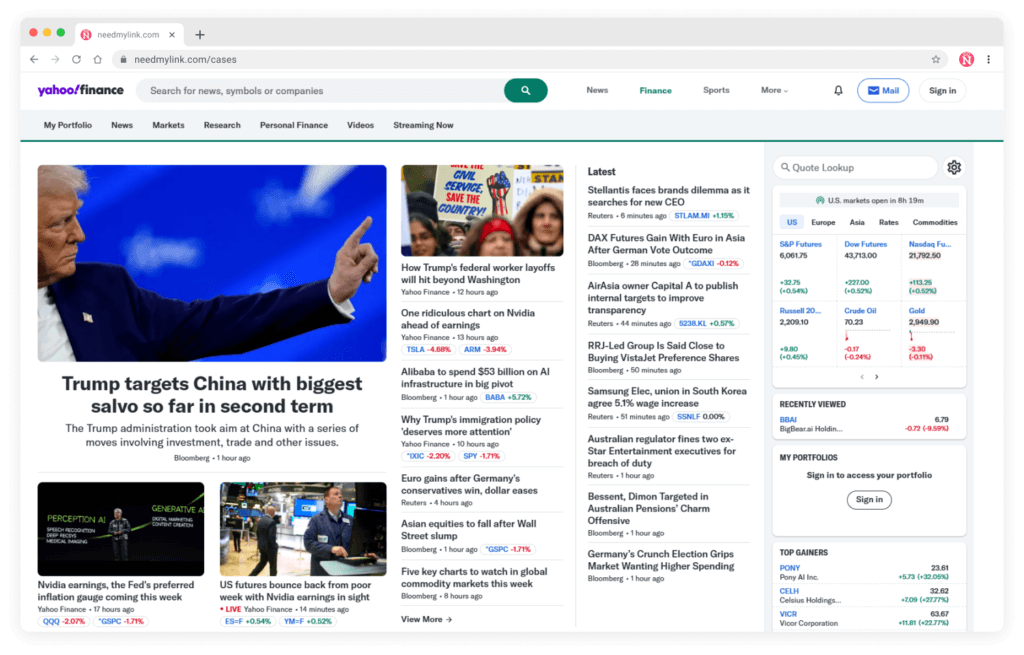
Task: Open the More navigation dropdown
Action: click(x=774, y=90)
